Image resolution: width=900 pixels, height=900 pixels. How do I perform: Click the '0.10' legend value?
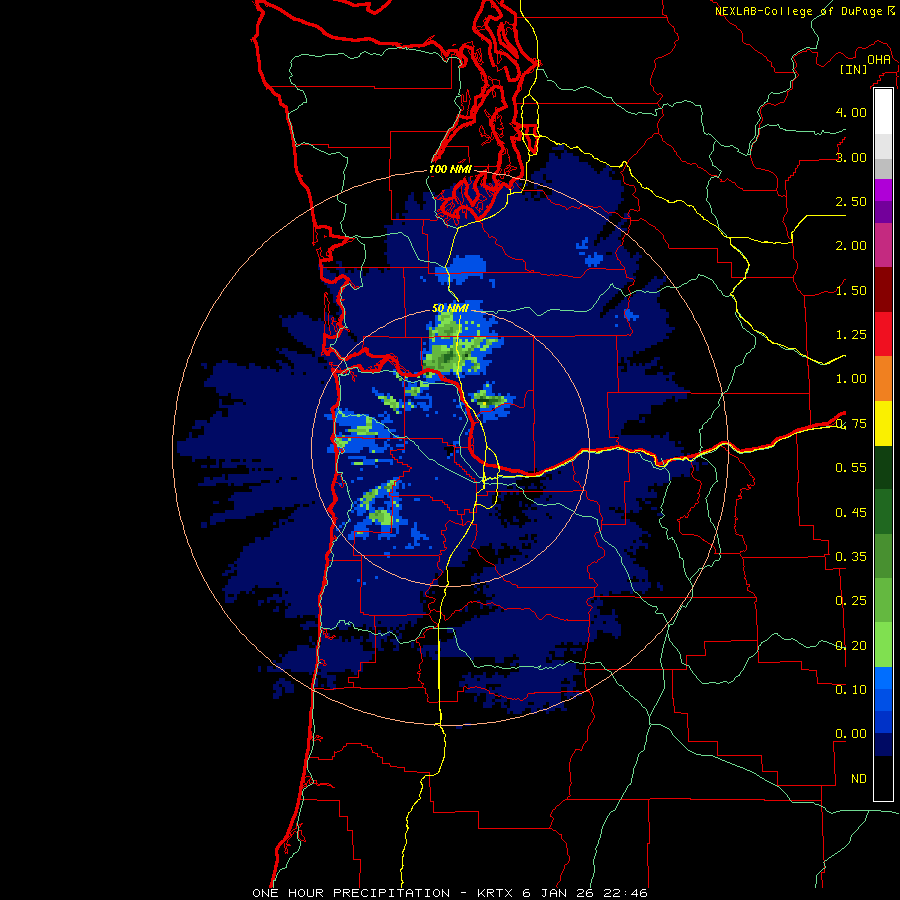click(851, 690)
